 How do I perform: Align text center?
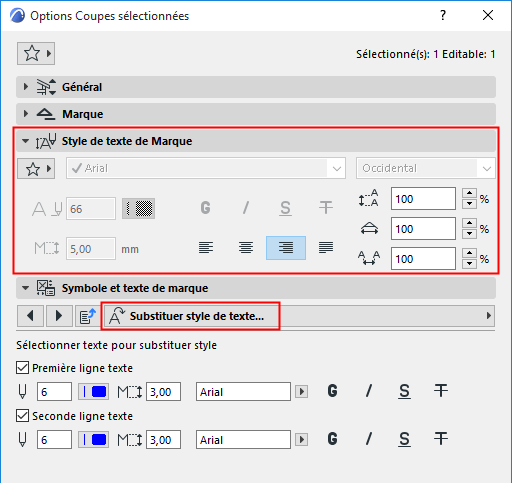tap(246, 248)
